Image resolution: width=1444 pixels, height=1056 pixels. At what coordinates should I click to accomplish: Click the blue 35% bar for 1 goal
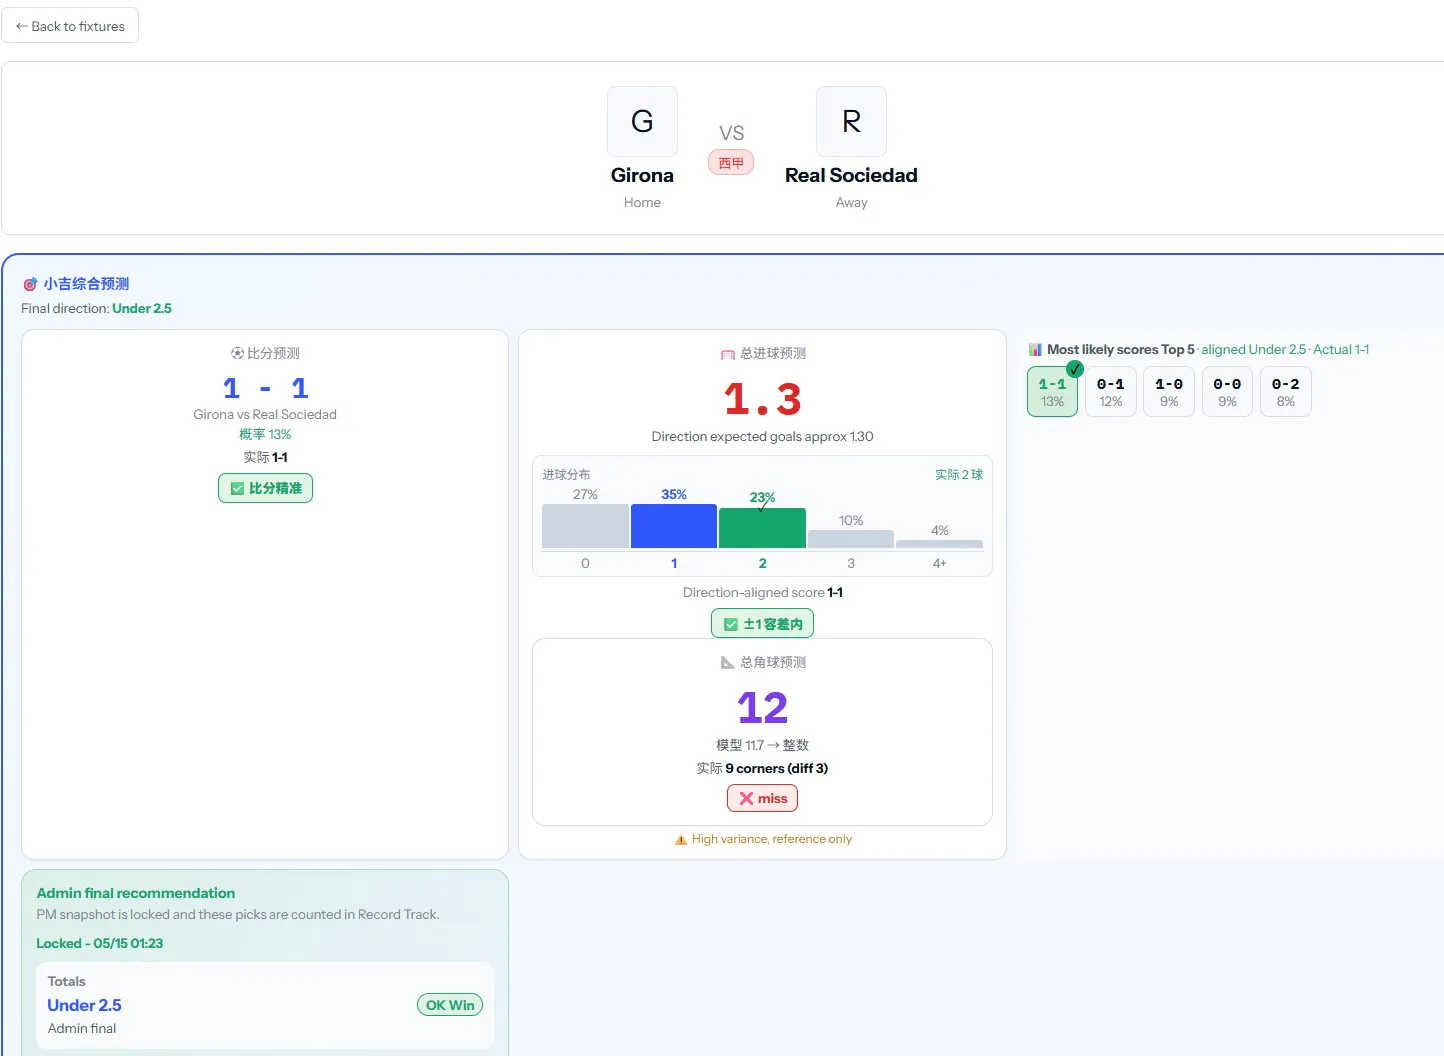[674, 526]
